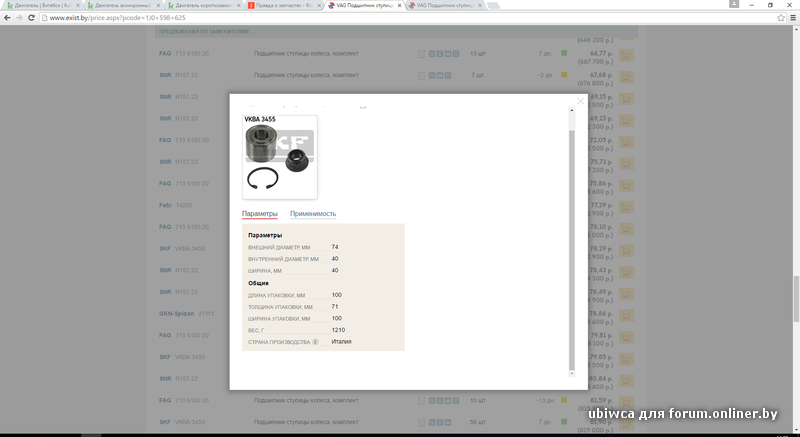Click green availability marker in 66,77 р. row
The image size is (800, 437).
(564, 53)
